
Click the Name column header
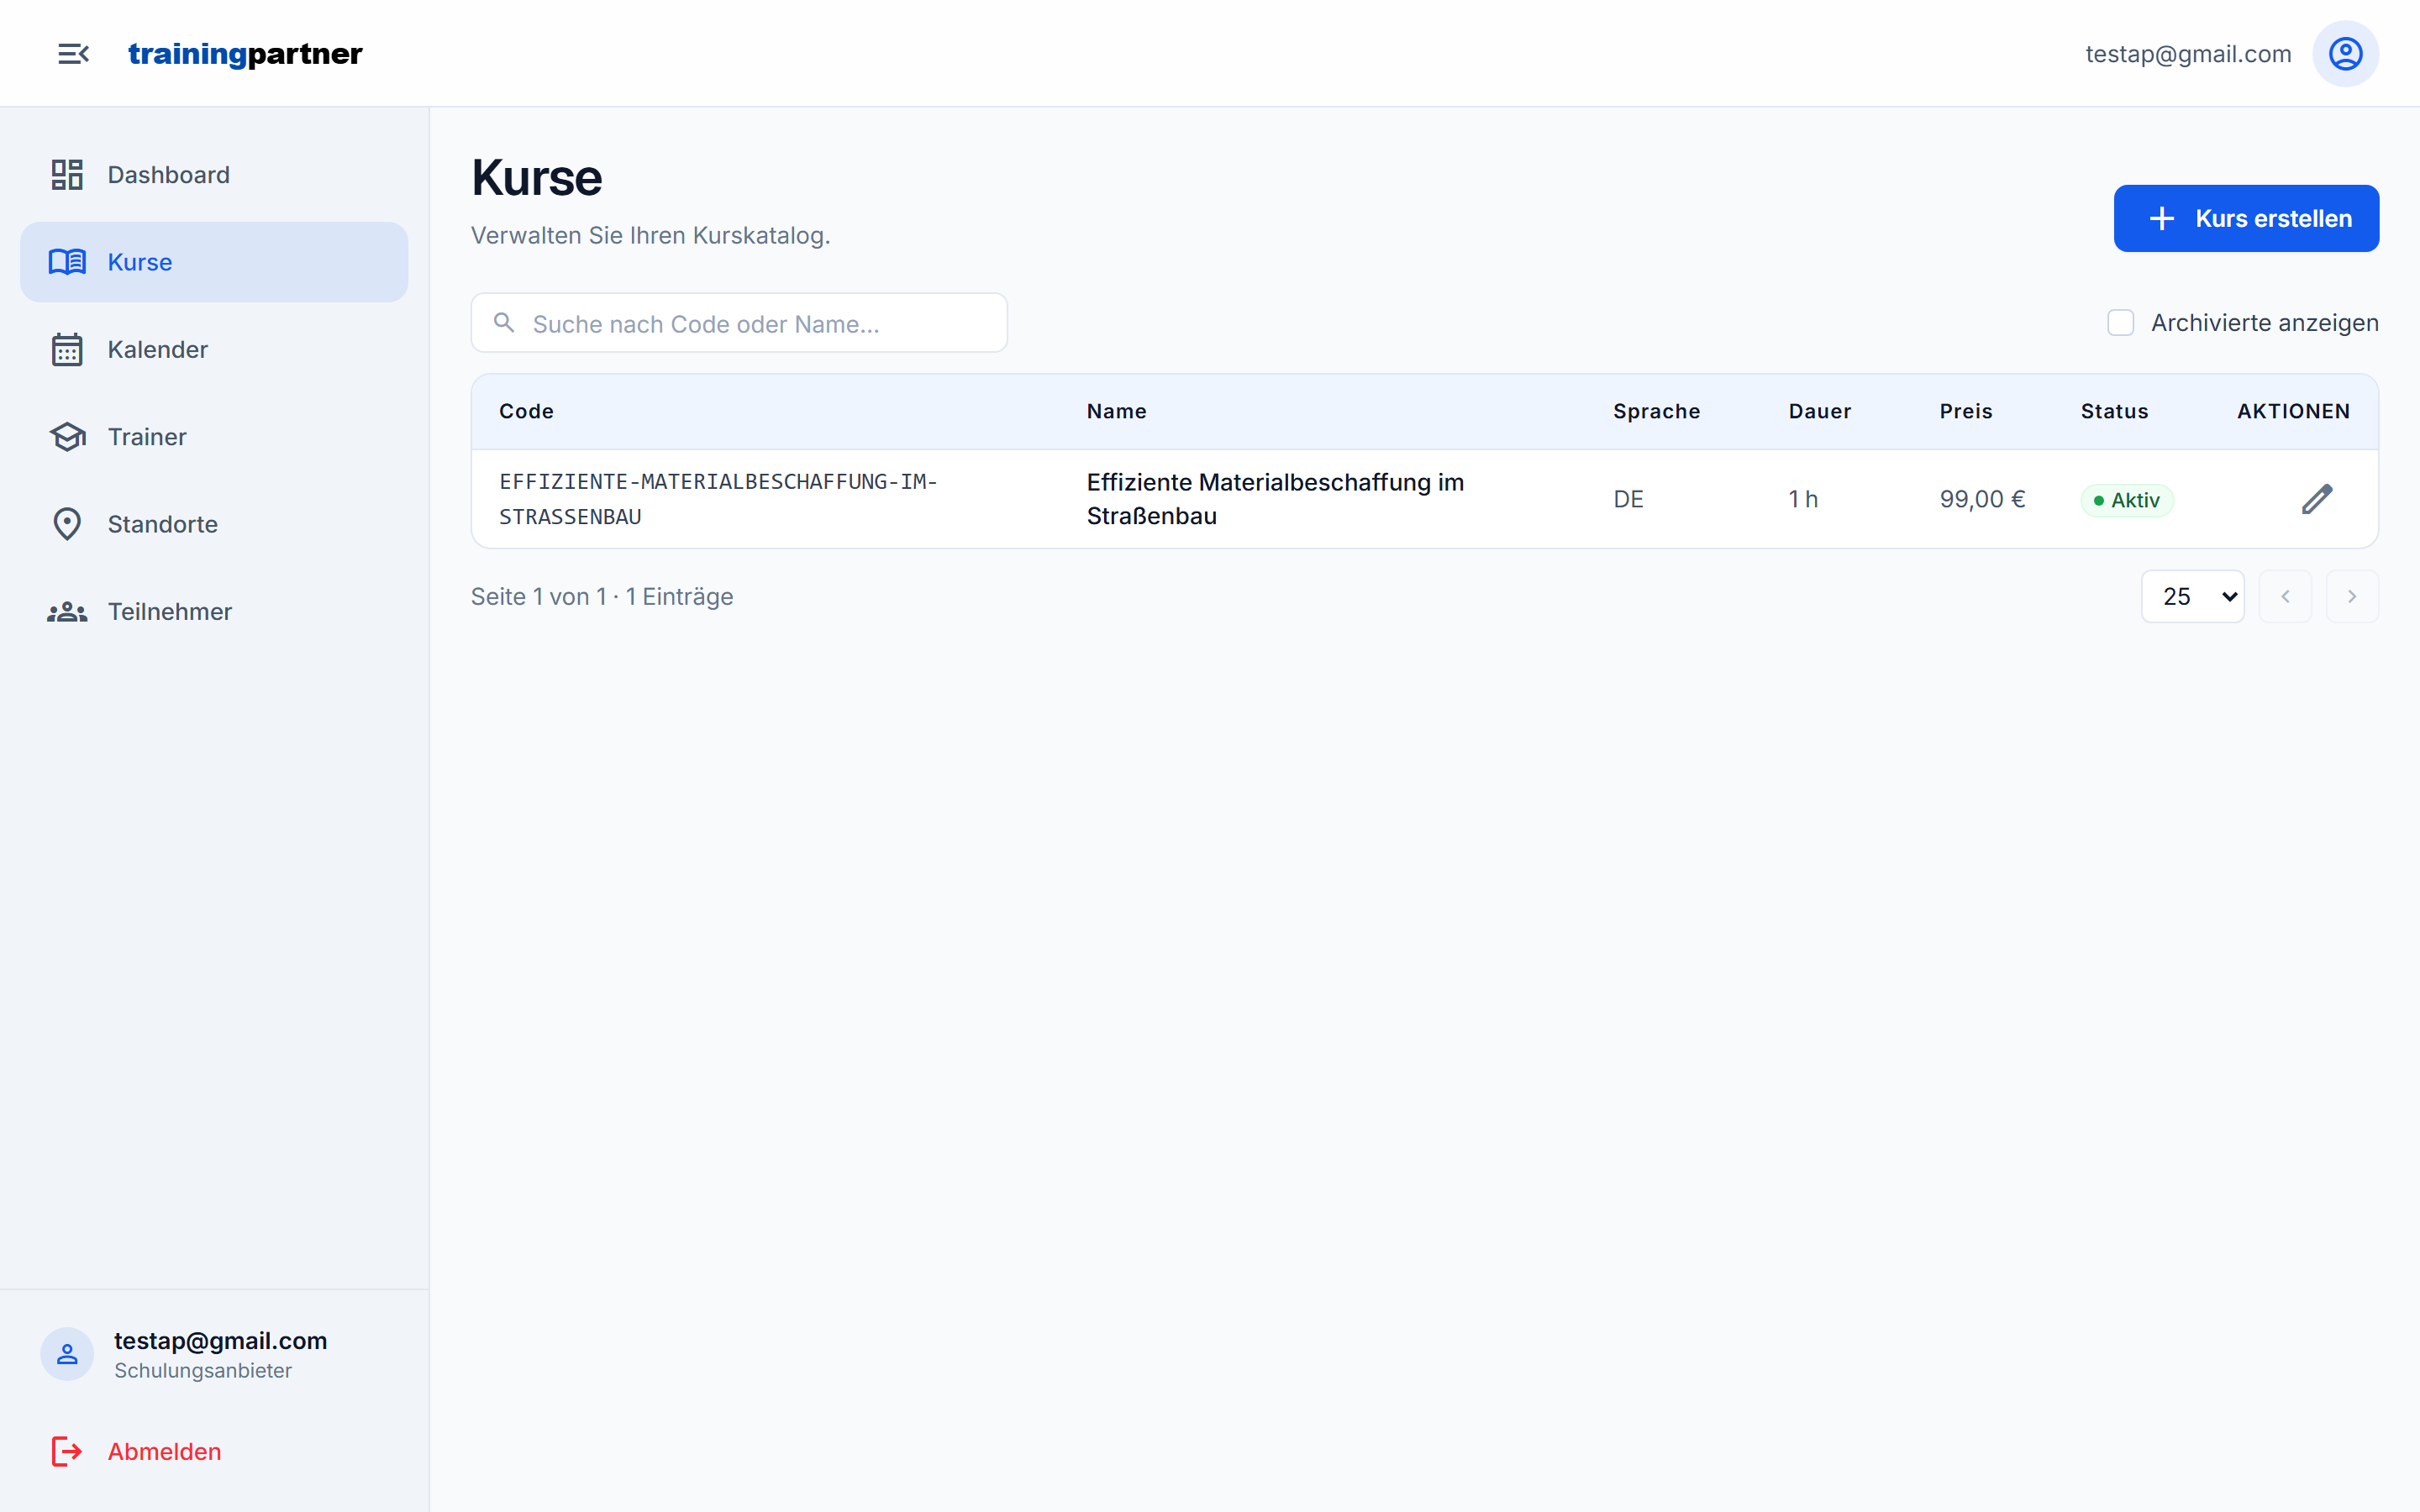(1116, 411)
